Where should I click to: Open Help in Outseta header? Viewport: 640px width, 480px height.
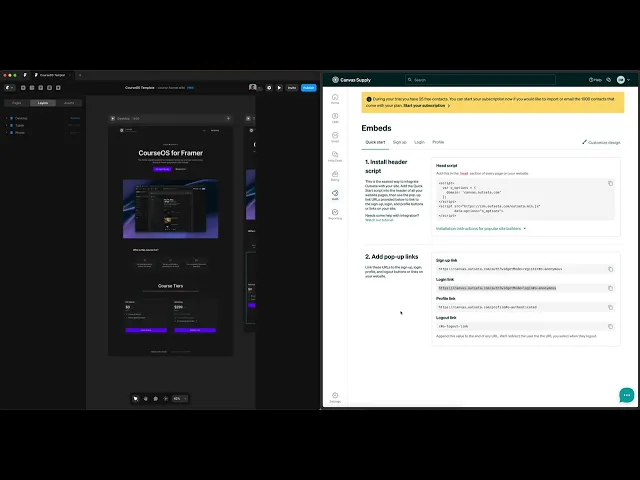coord(595,80)
